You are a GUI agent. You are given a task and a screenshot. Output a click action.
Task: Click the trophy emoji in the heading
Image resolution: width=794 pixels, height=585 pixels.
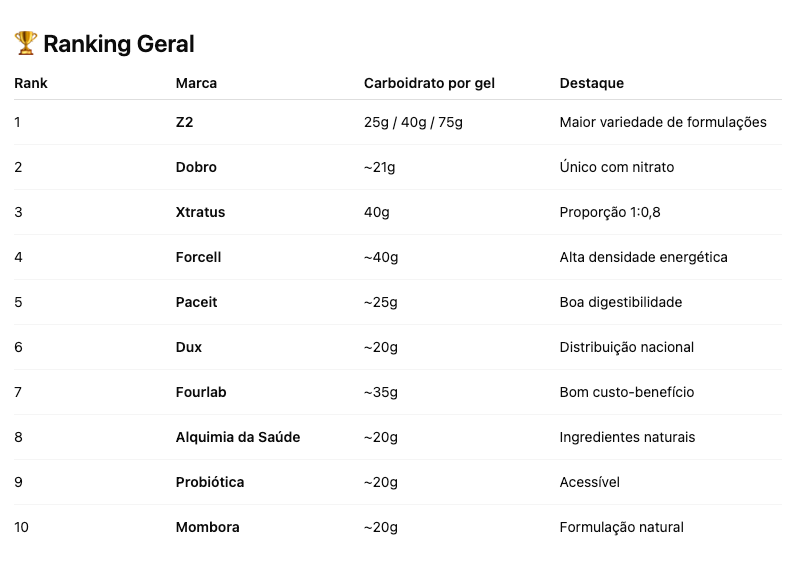[26, 43]
